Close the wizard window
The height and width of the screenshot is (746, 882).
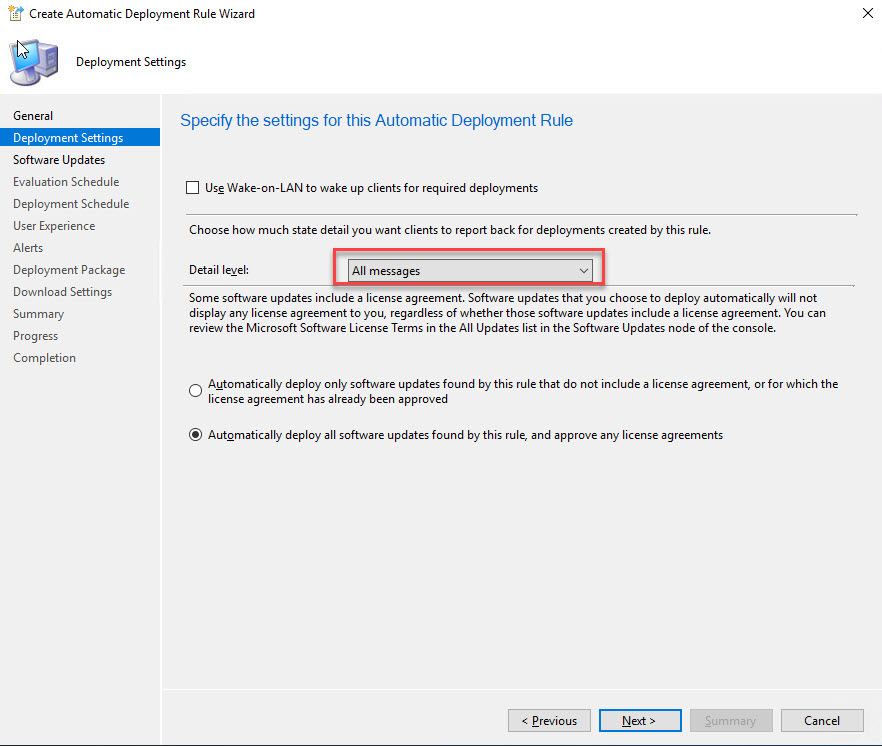click(863, 14)
